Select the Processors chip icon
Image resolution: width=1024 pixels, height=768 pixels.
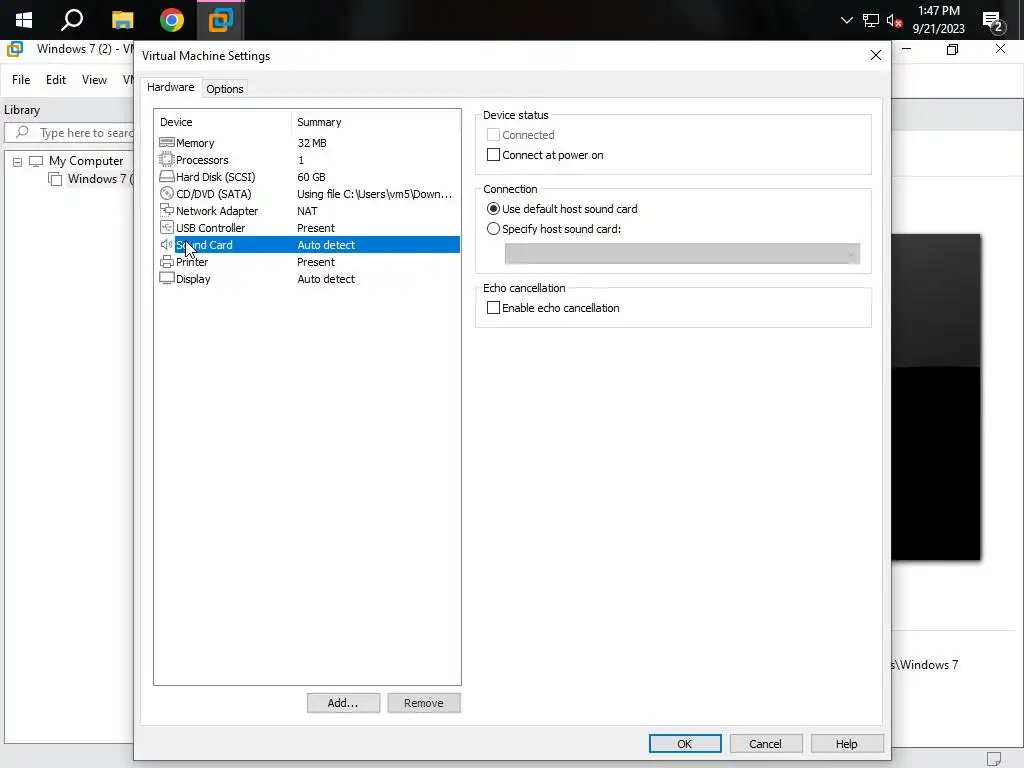tap(167, 159)
